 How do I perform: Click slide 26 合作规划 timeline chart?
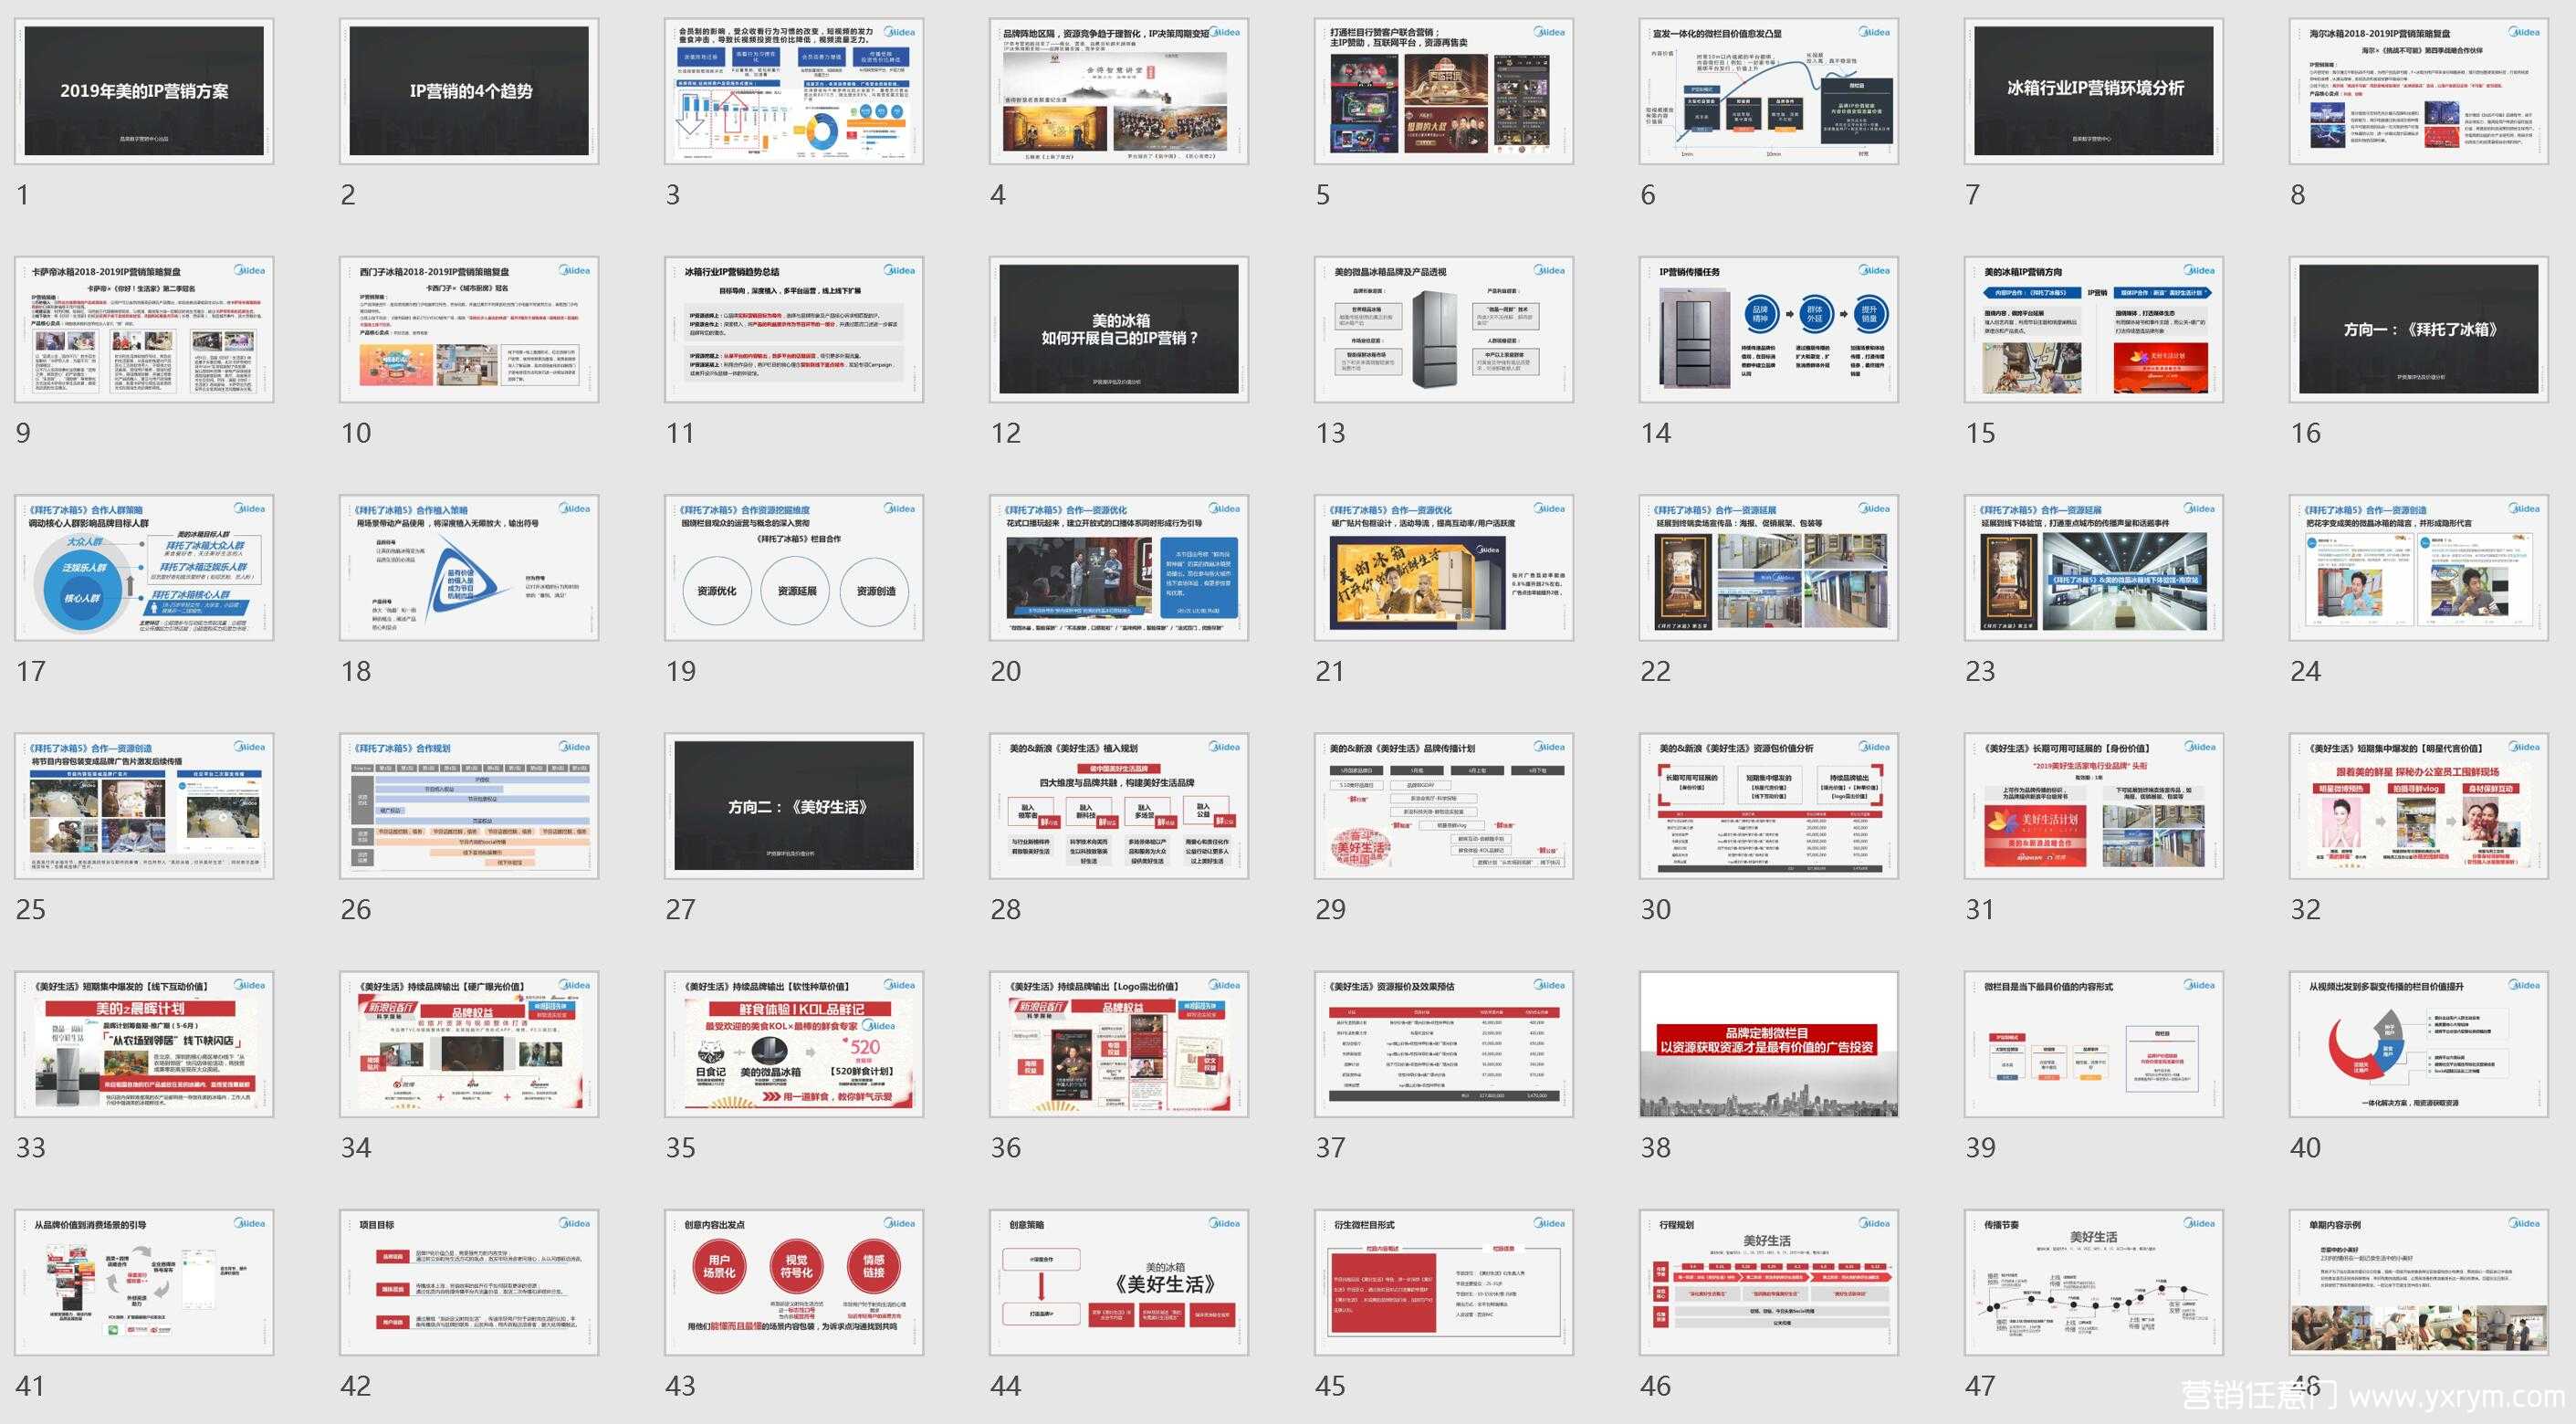[x=469, y=806]
